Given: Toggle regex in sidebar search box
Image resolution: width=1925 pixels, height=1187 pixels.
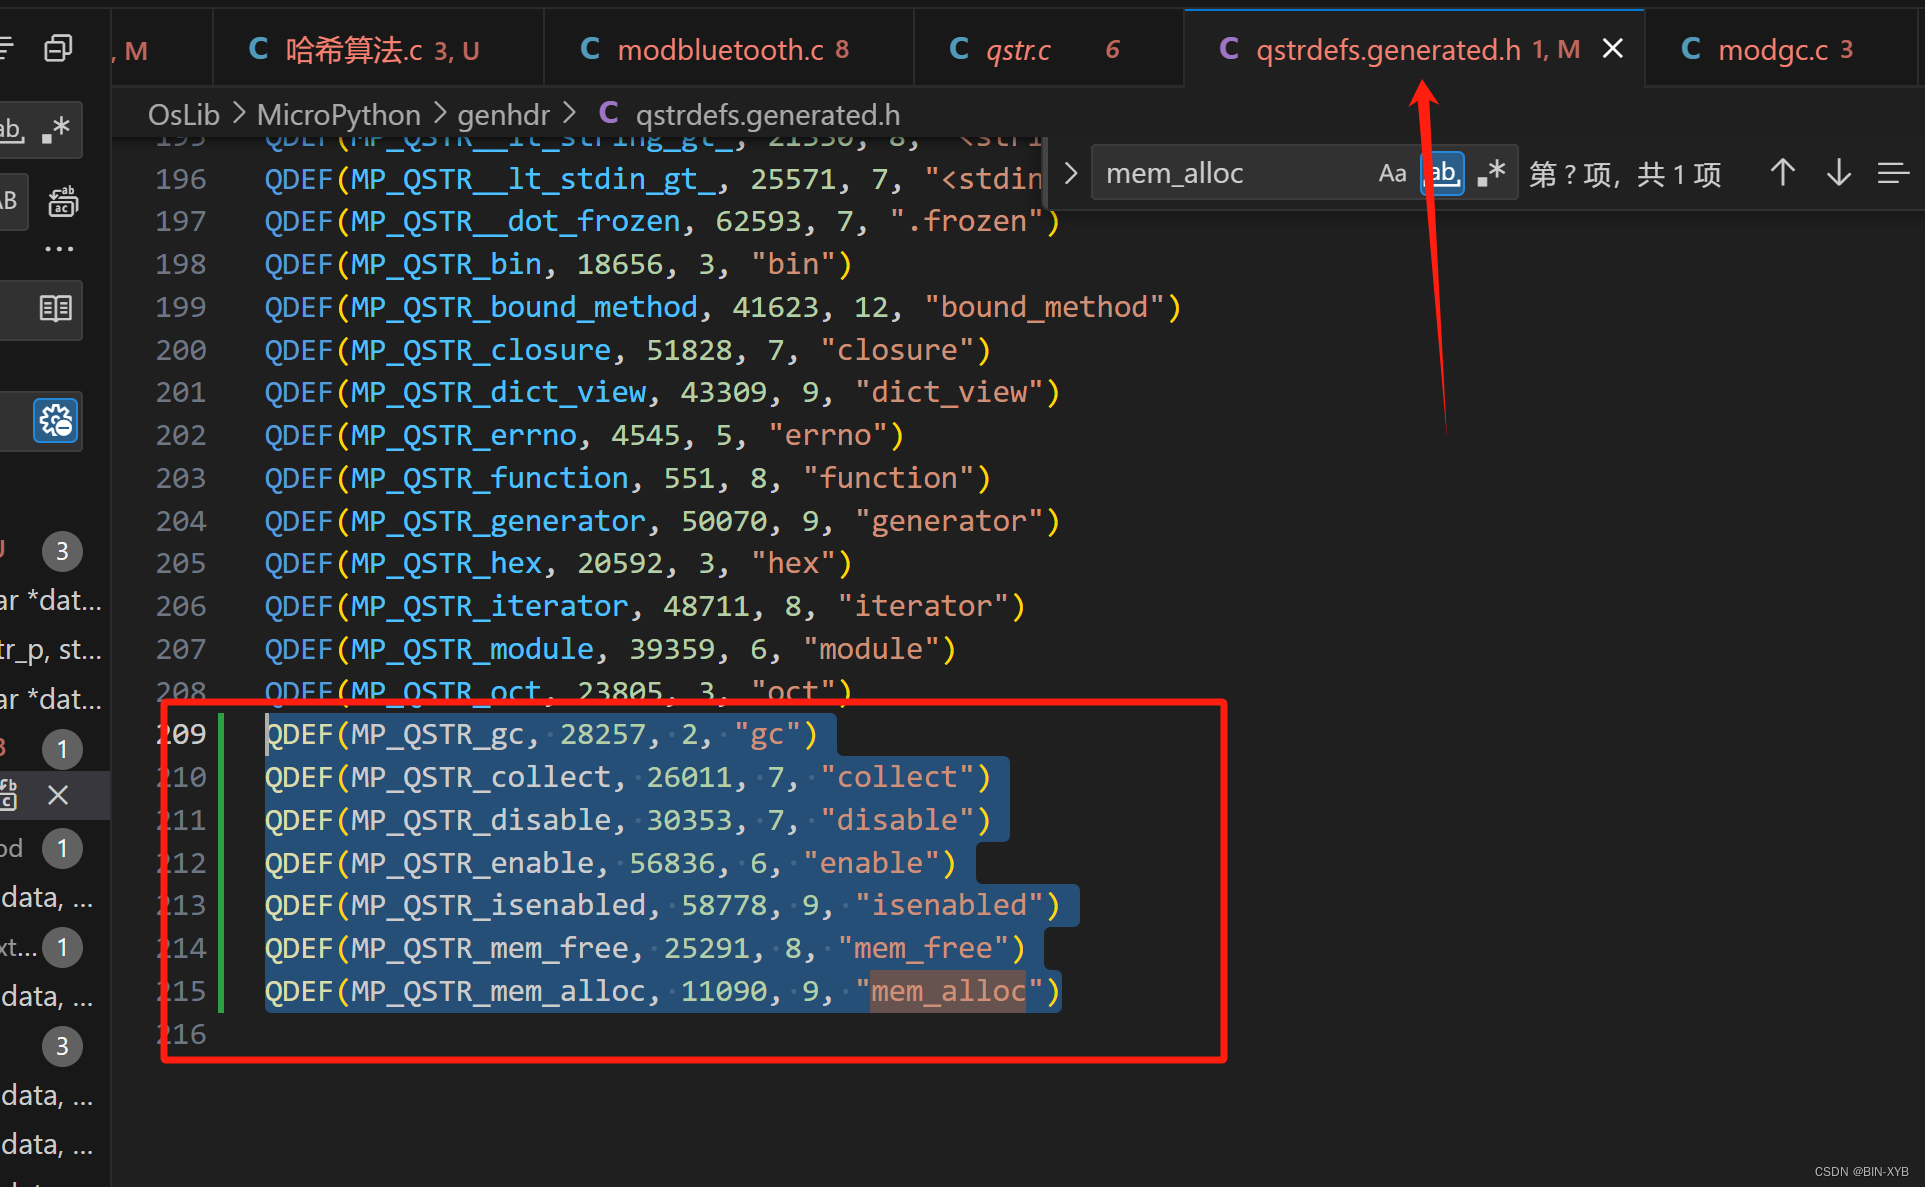Looking at the screenshot, I should [x=57, y=130].
